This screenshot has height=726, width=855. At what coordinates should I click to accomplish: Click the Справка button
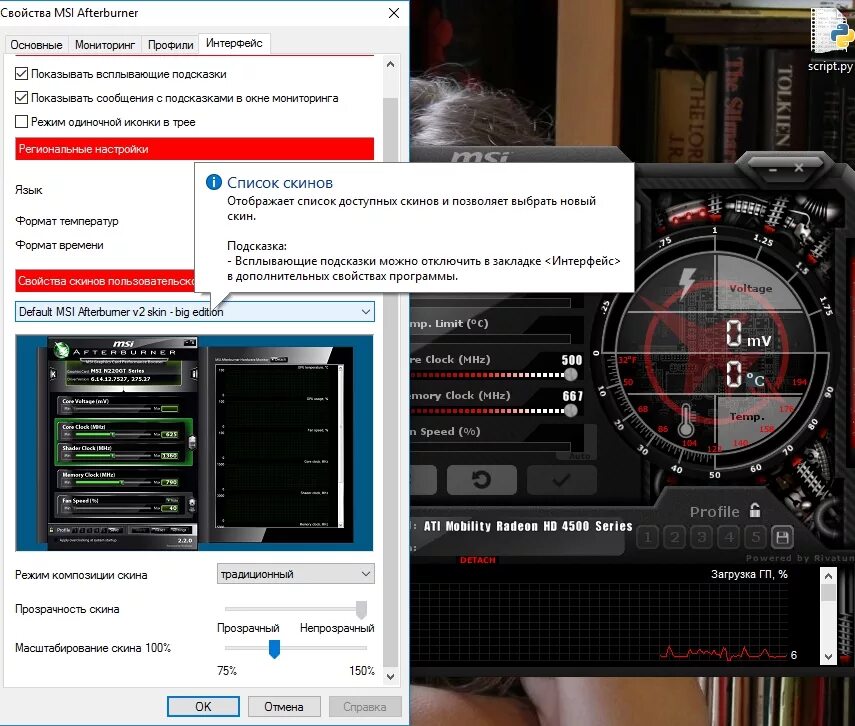365,706
